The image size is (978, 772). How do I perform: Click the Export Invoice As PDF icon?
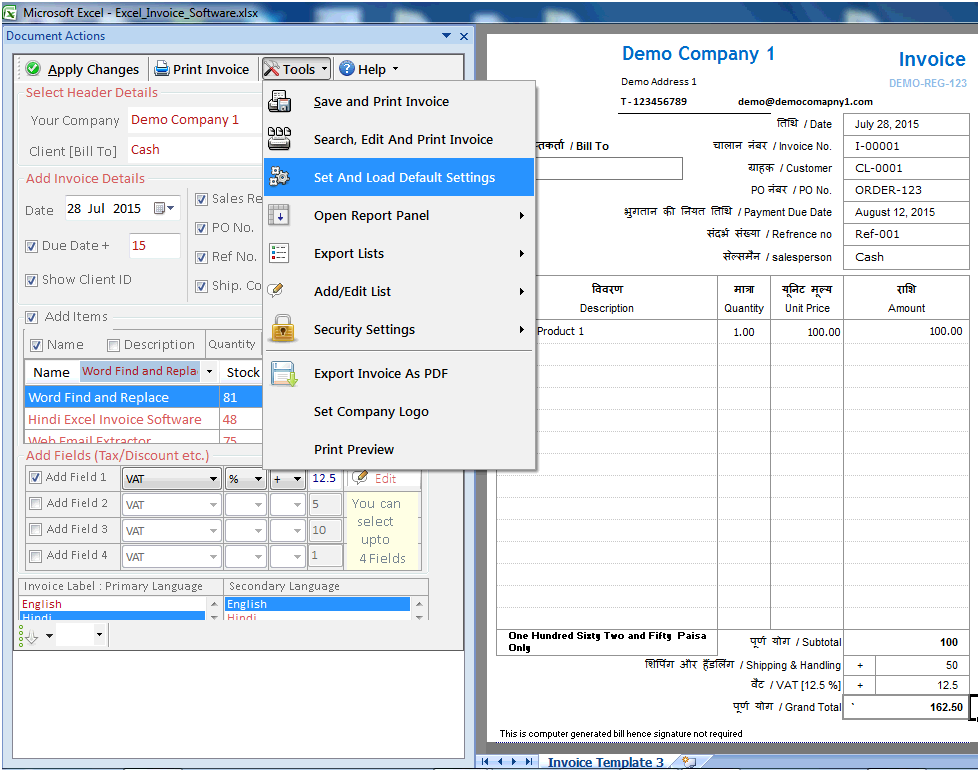284,374
